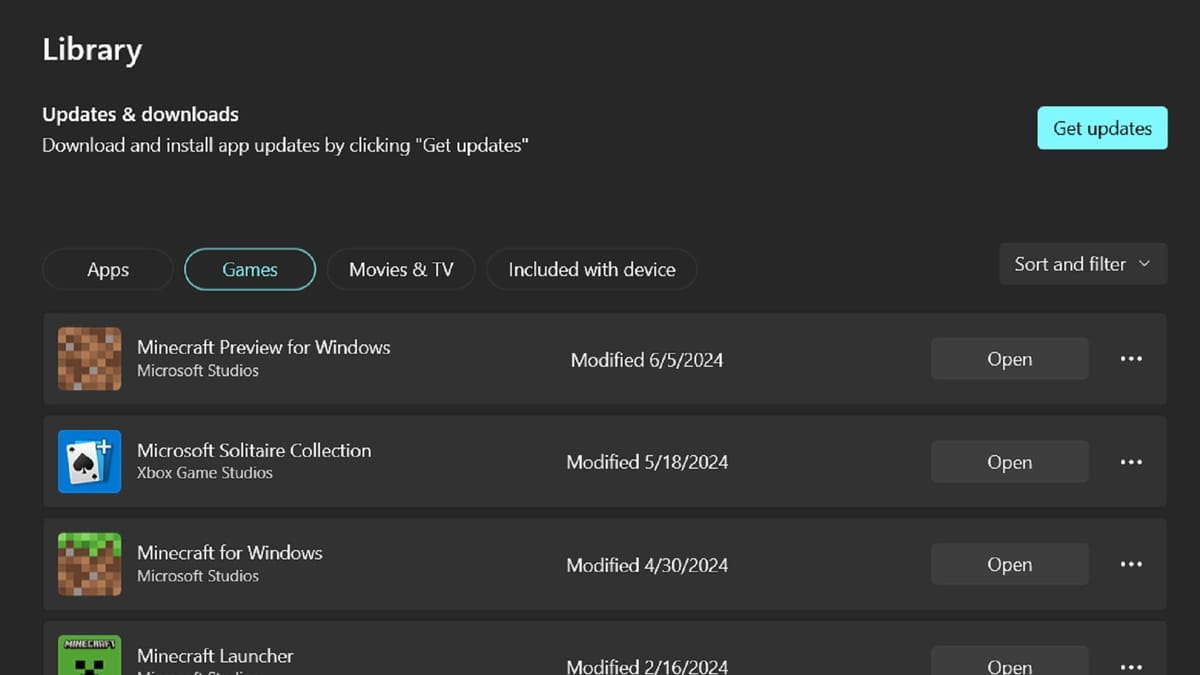This screenshot has width=1200, height=675.
Task: Open more options for Minecraft Preview
Action: coord(1131,358)
